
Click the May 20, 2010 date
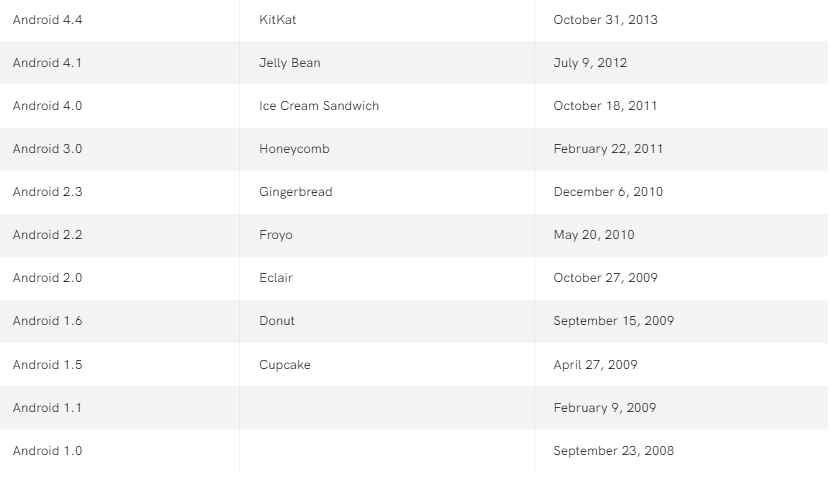[x=594, y=235]
